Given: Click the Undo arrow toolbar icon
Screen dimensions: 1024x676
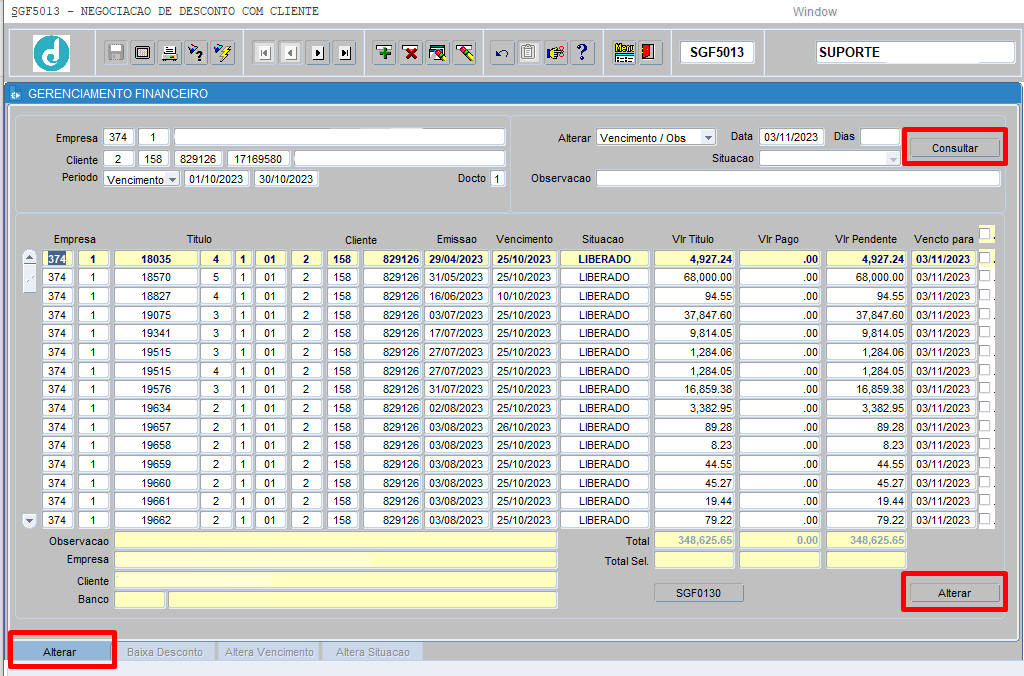Looking at the screenshot, I should click(502, 53).
